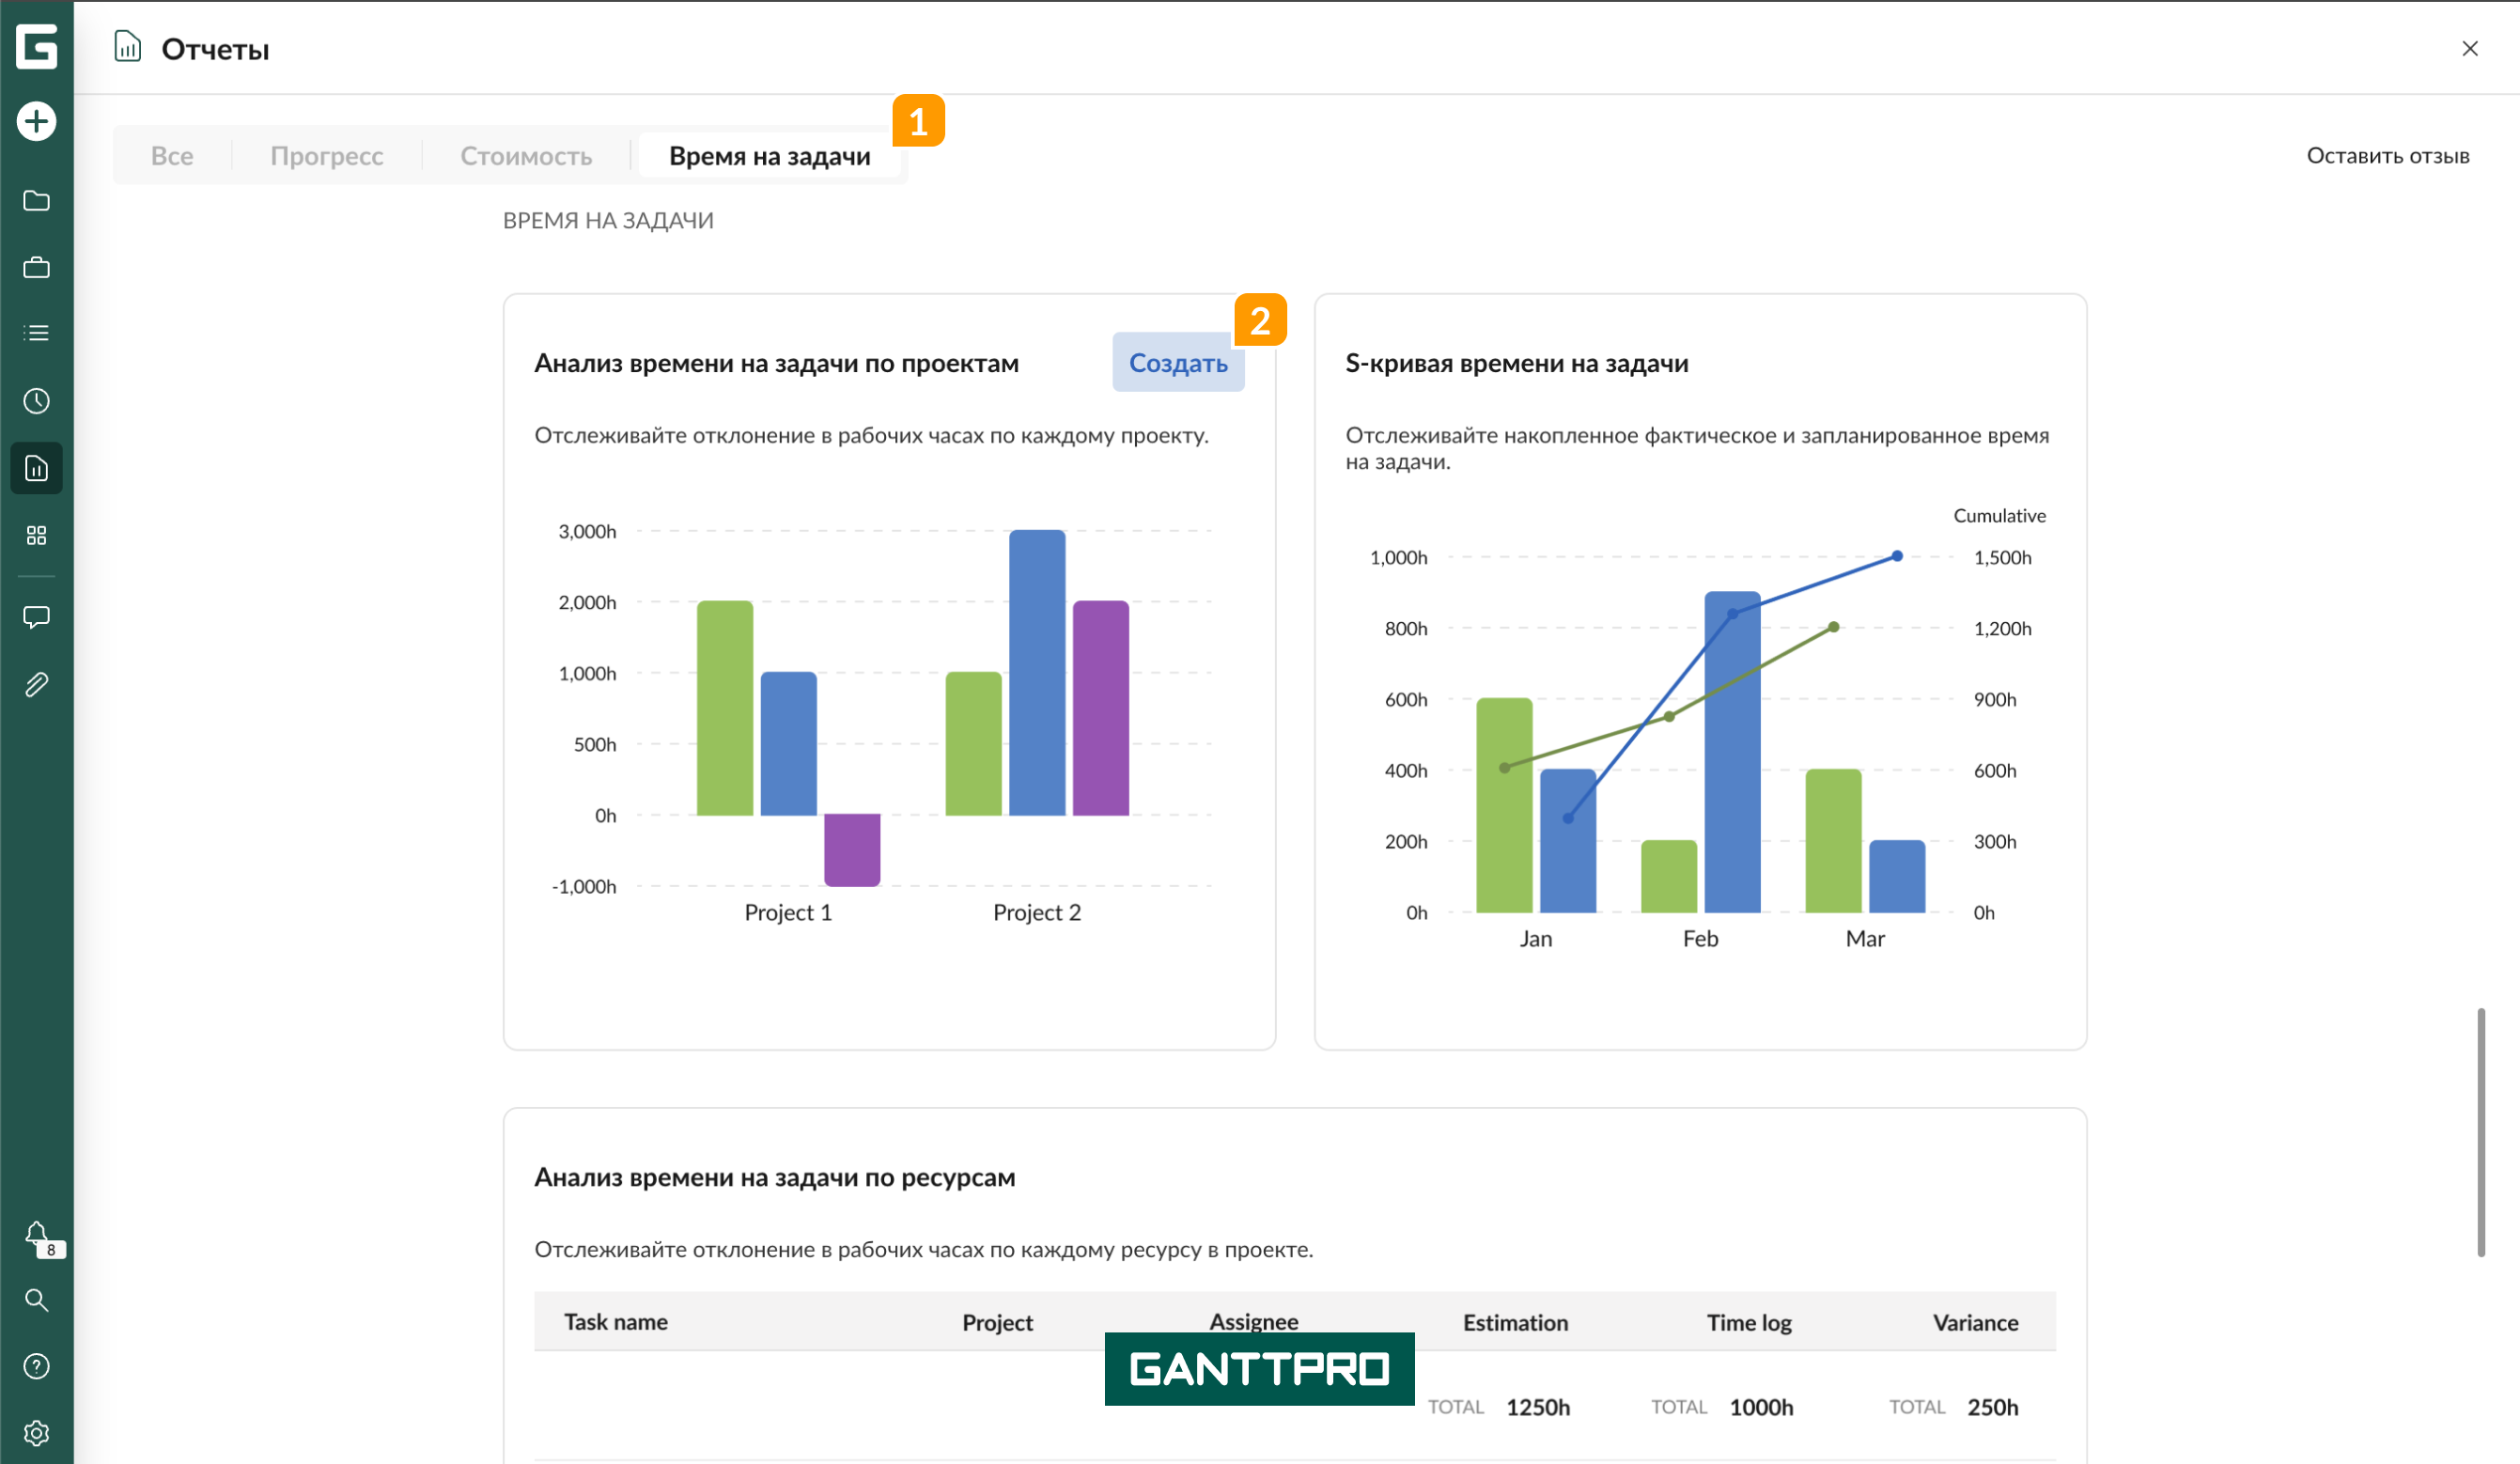Open the time log clock icon
The height and width of the screenshot is (1464, 2520).
coord(37,401)
